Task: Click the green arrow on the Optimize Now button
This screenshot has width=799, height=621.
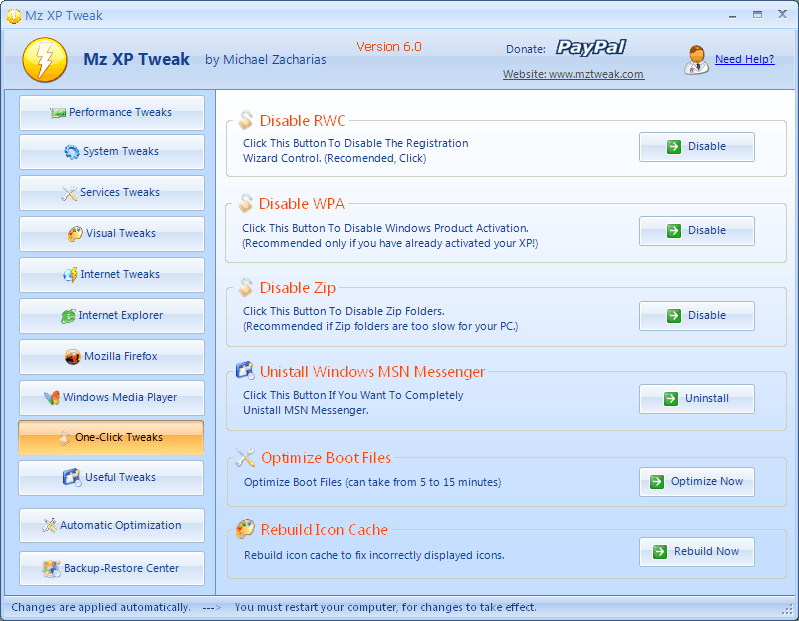Action: point(657,482)
